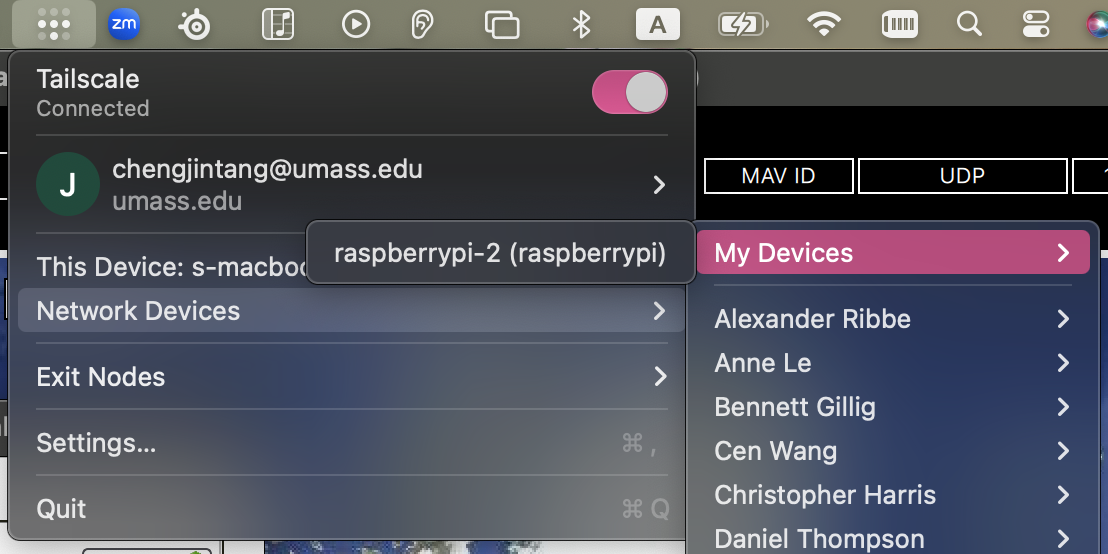Image resolution: width=1108 pixels, height=554 pixels.
Task: Open the Siri menu bar icon
Action: 1097,25
